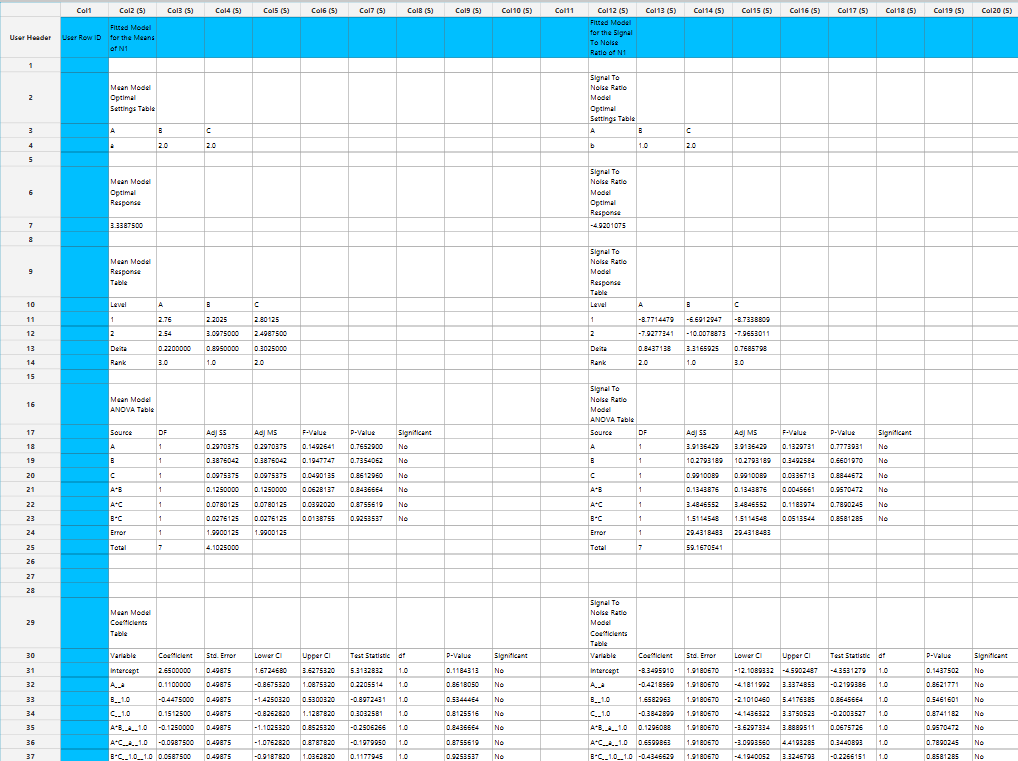Select the test statistic 5.3132832
The height and width of the screenshot is (761, 1018).
coord(372,671)
